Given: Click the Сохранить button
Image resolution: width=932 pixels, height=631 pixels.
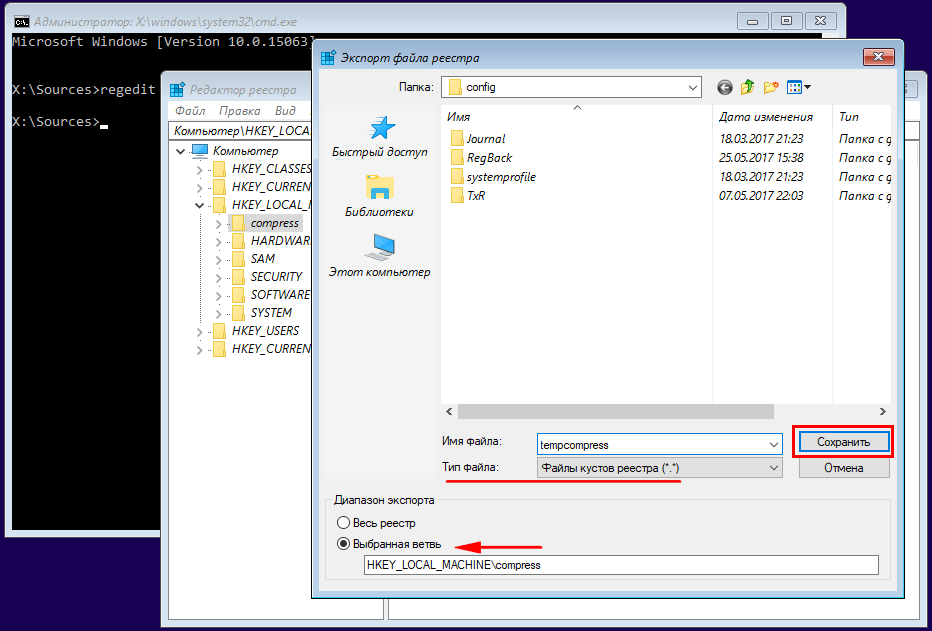Looking at the screenshot, I should coord(843,442).
